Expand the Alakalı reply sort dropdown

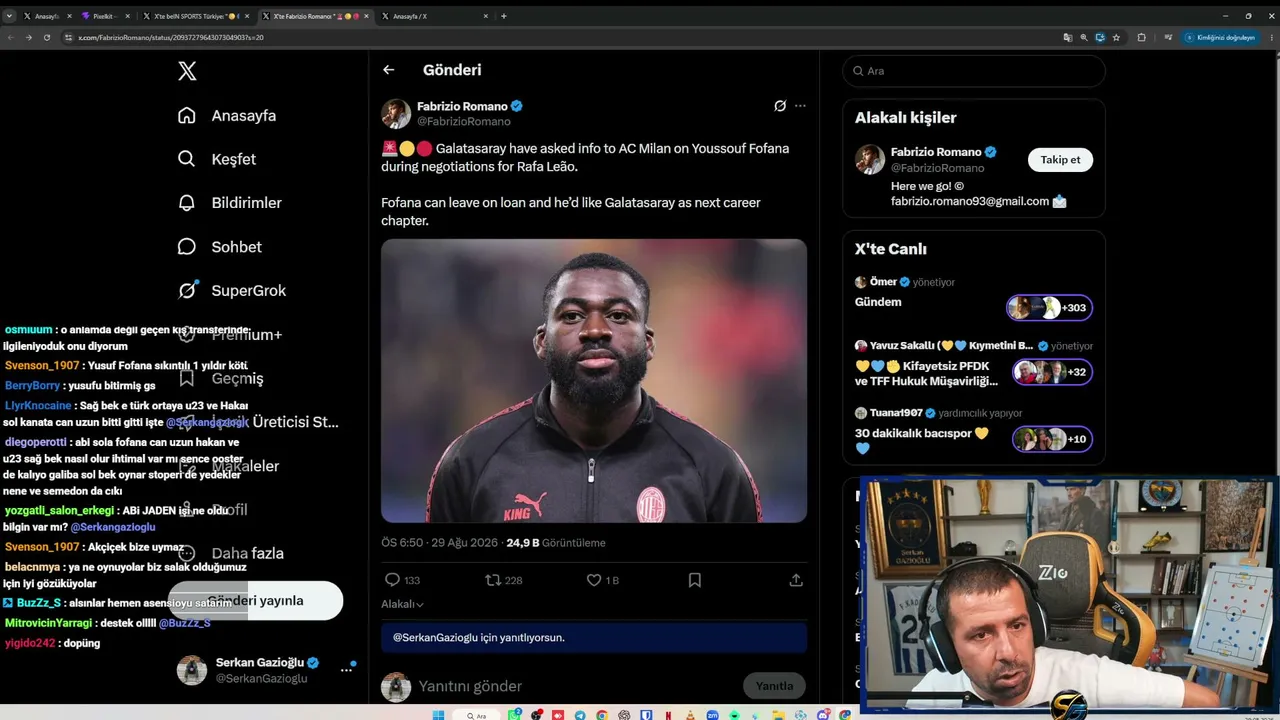click(402, 604)
